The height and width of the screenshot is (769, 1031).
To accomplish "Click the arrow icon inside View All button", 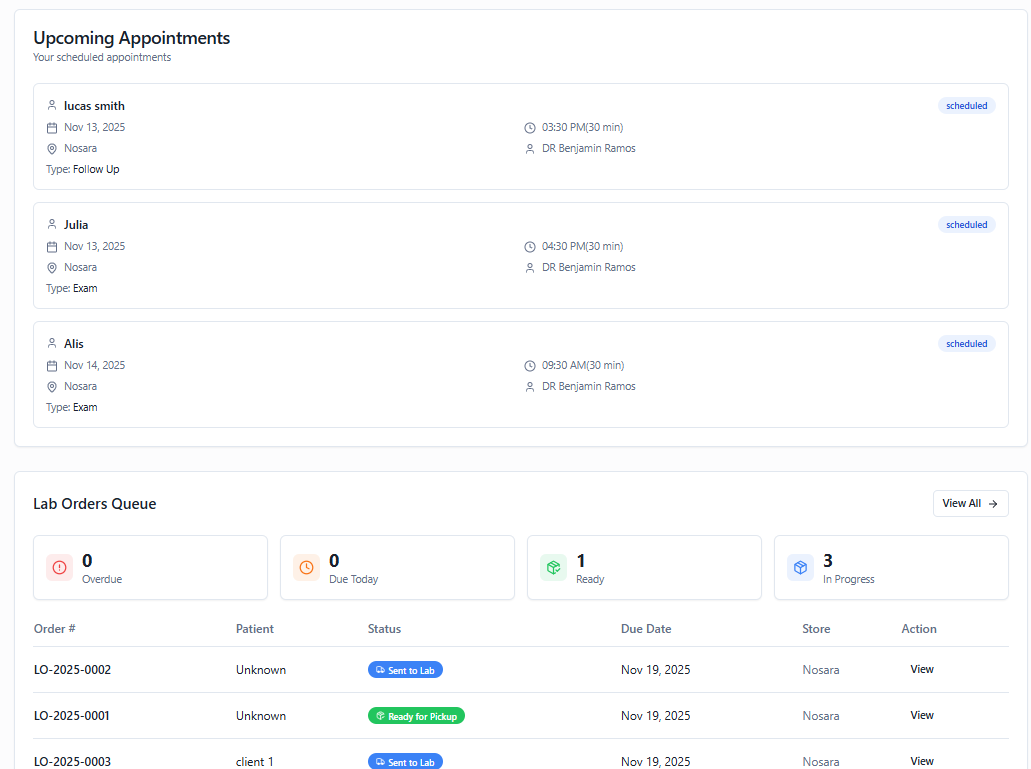I will point(994,503).
